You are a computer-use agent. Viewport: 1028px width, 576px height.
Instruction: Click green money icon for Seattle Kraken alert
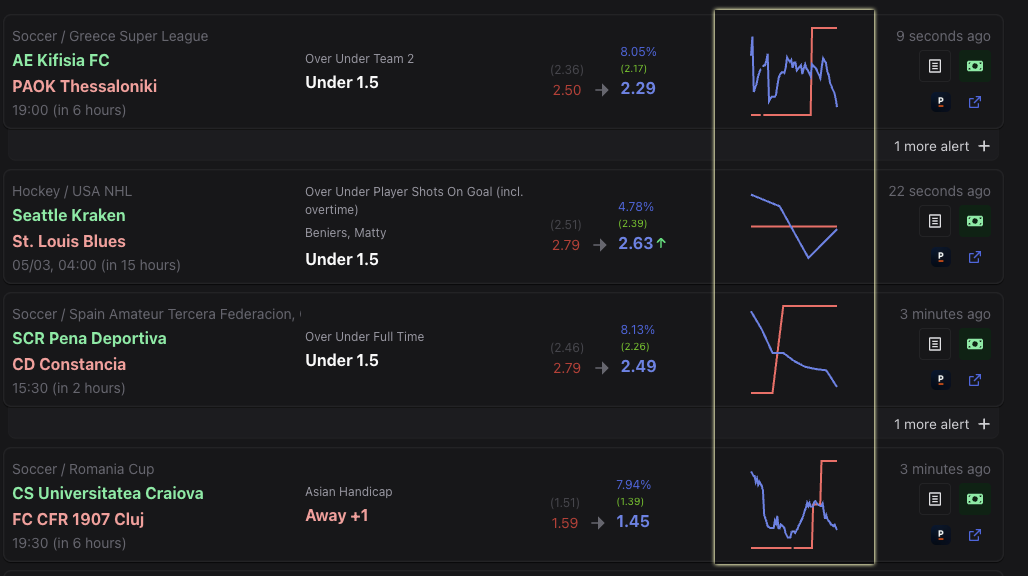click(975, 221)
